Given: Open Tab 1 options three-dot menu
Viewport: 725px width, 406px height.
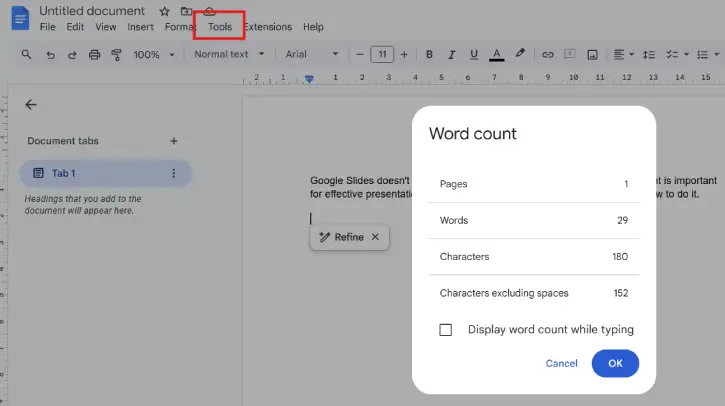Looking at the screenshot, I should tap(173, 173).
